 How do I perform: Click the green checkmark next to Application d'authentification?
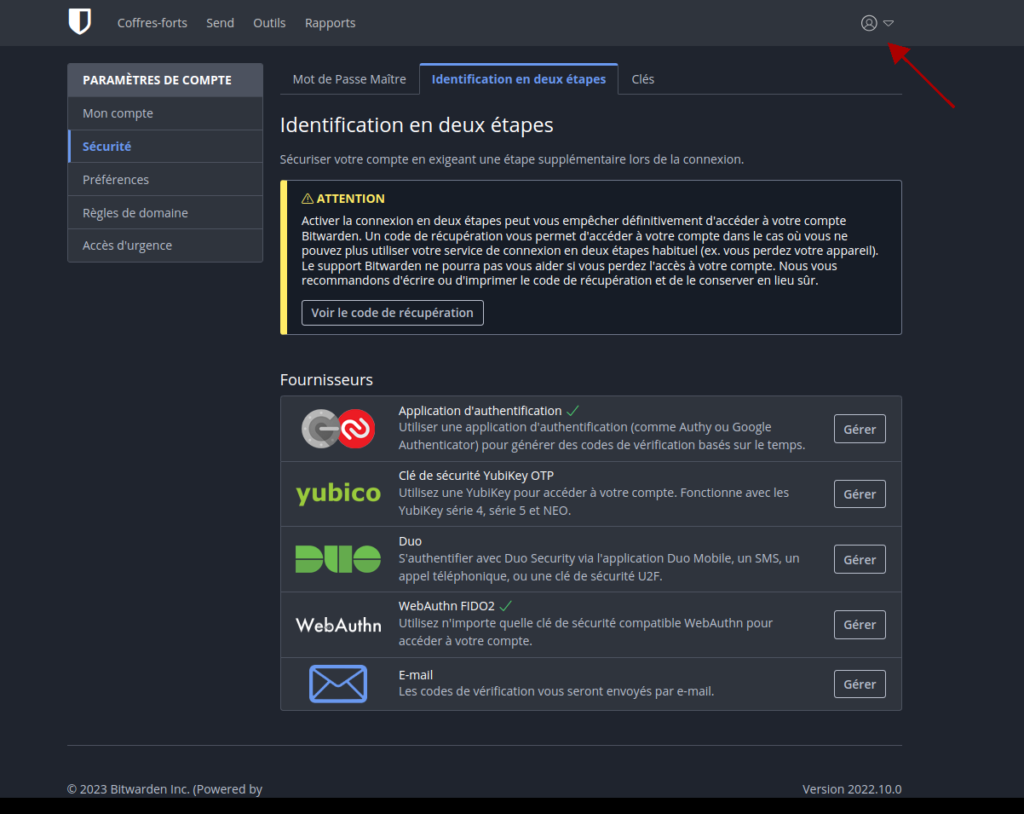[x=573, y=410]
